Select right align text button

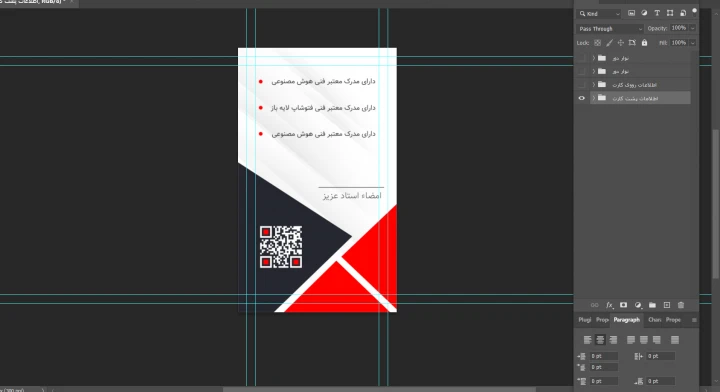(613, 340)
